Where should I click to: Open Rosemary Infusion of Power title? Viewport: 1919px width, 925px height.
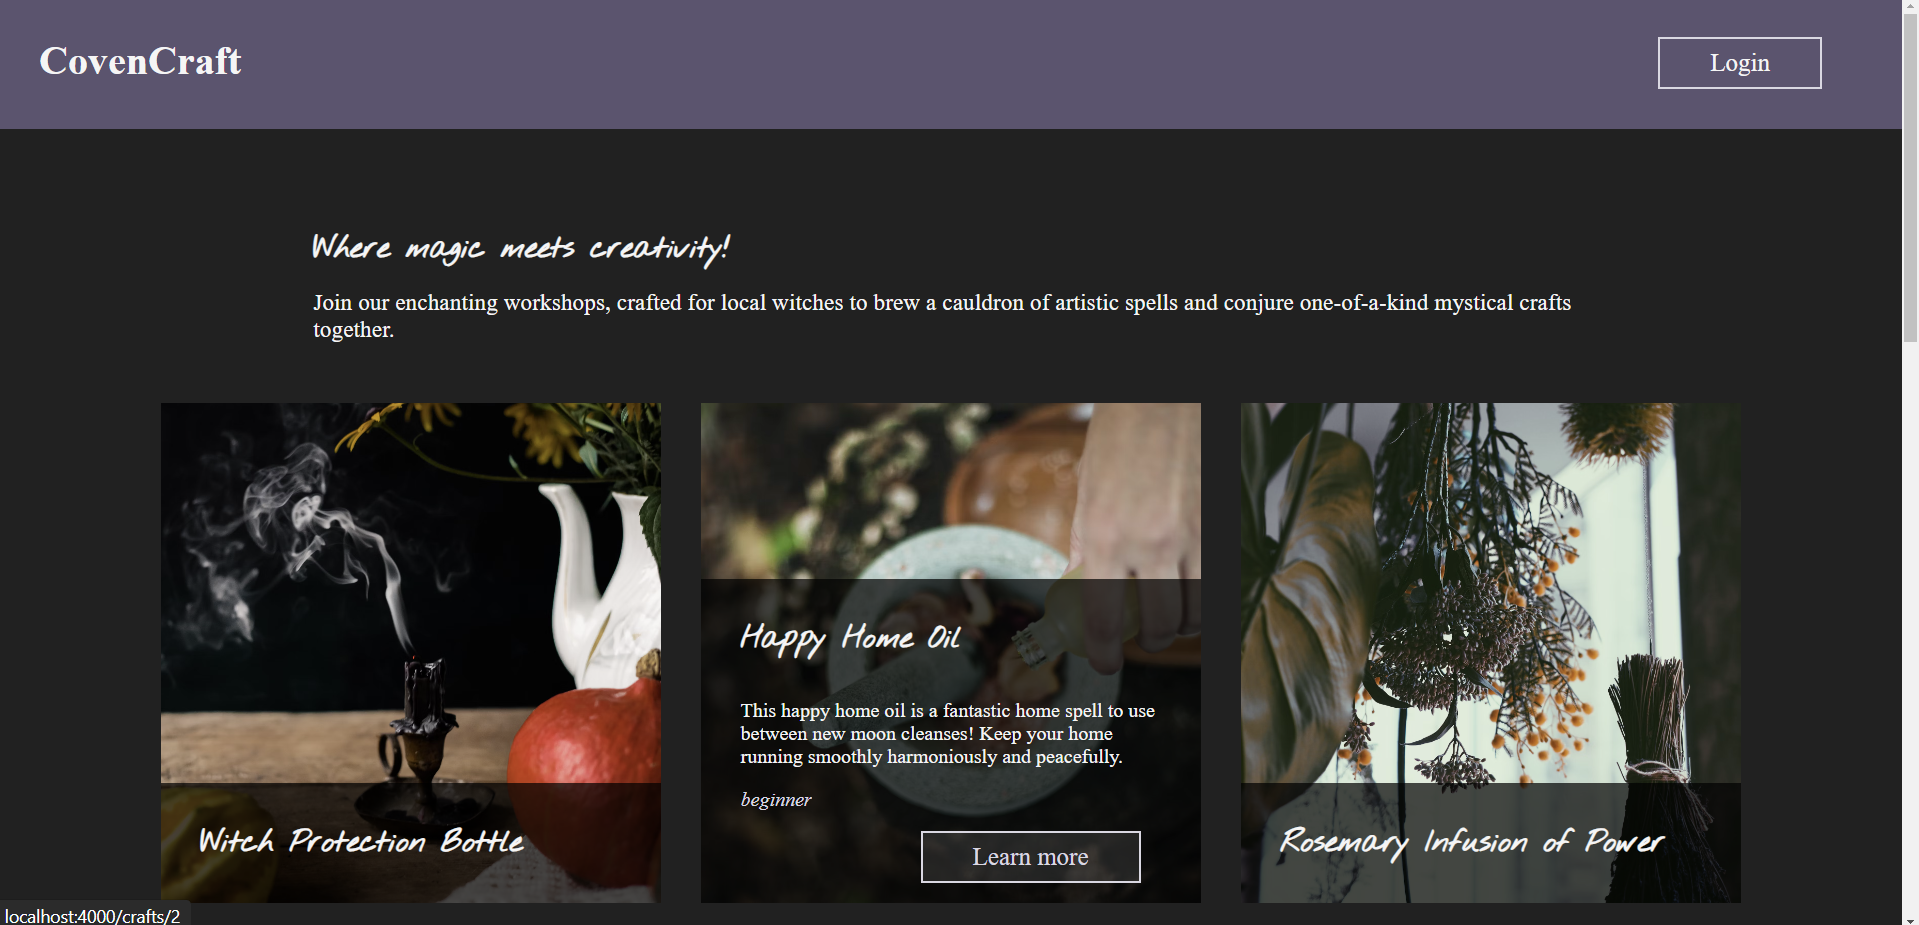1472,842
